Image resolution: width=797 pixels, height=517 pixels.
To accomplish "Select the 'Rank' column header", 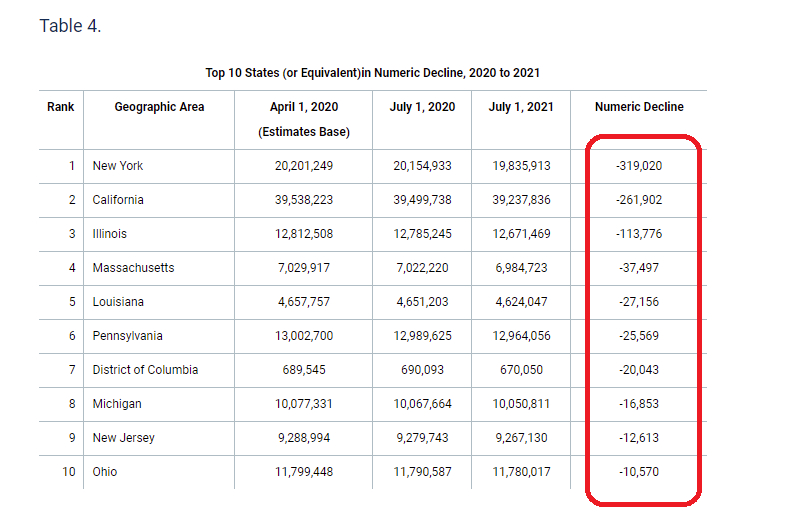I will (61, 107).
